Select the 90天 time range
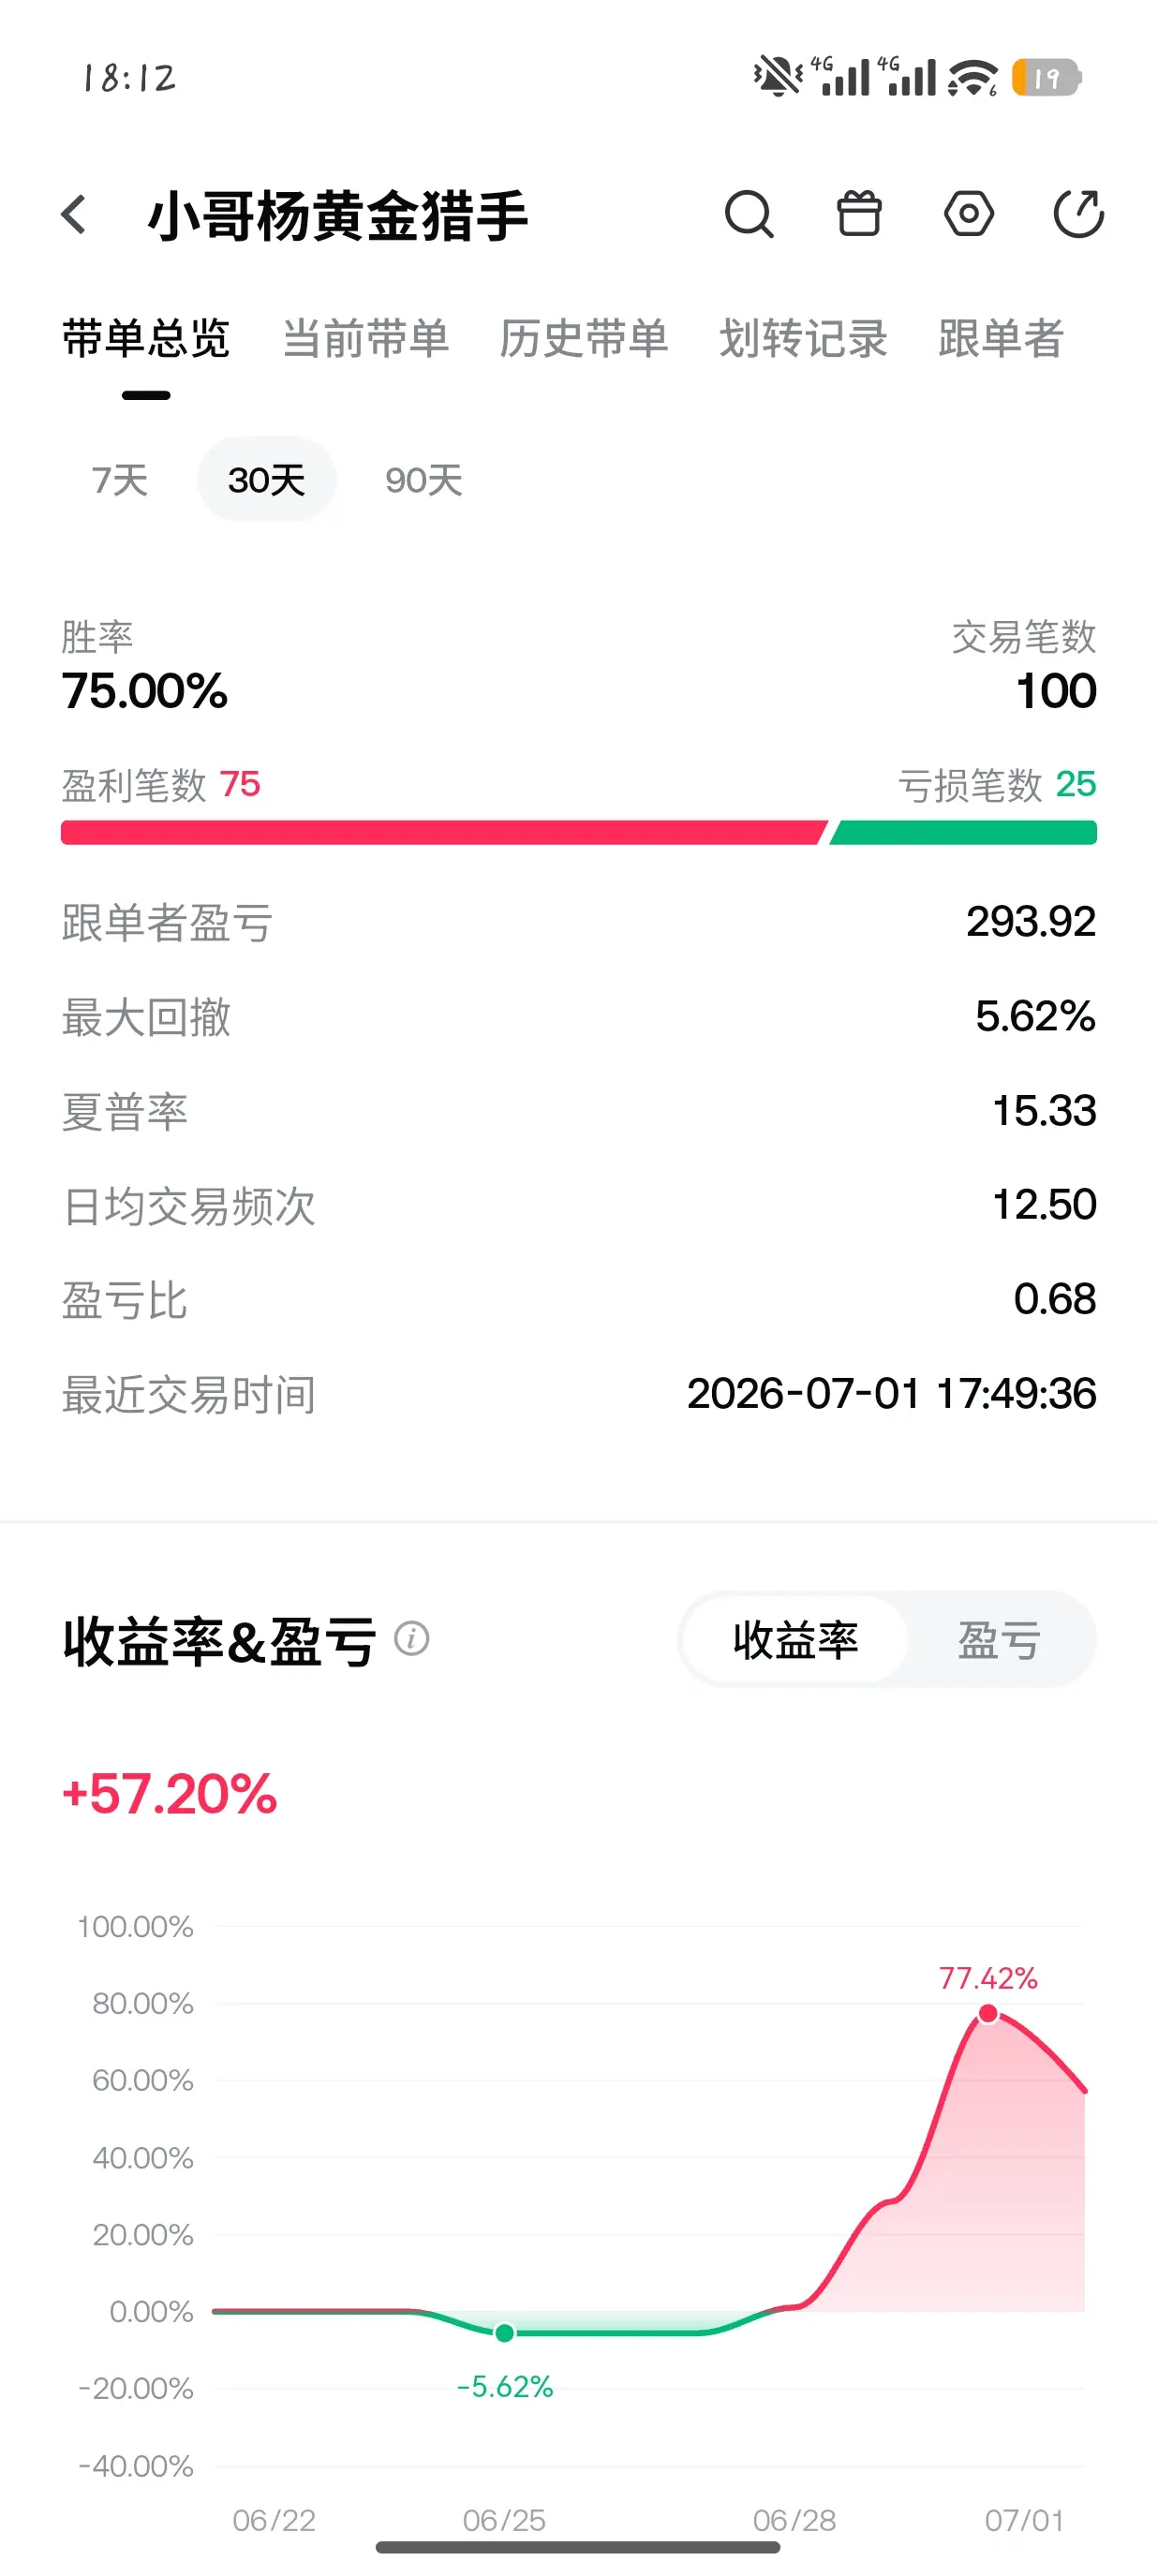The height and width of the screenshot is (2576, 1158). 424,480
